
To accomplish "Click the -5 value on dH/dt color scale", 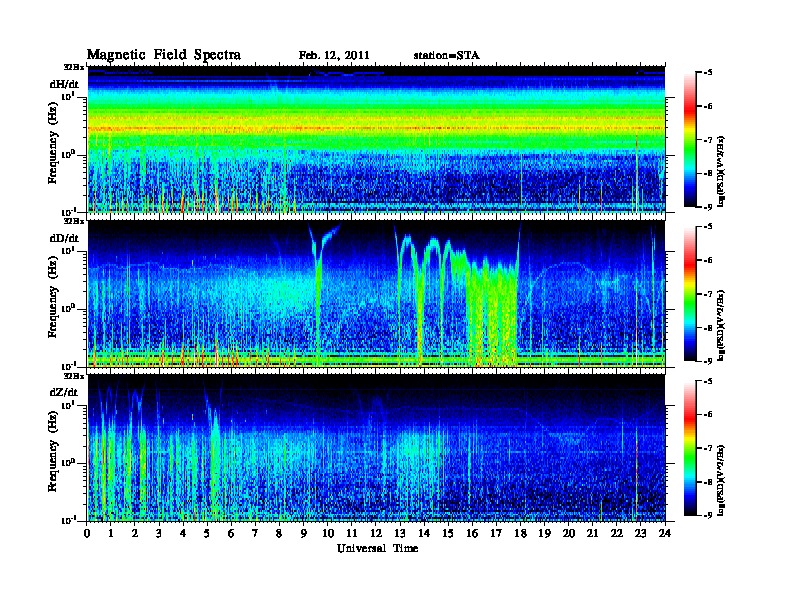I will click(708, 73).
